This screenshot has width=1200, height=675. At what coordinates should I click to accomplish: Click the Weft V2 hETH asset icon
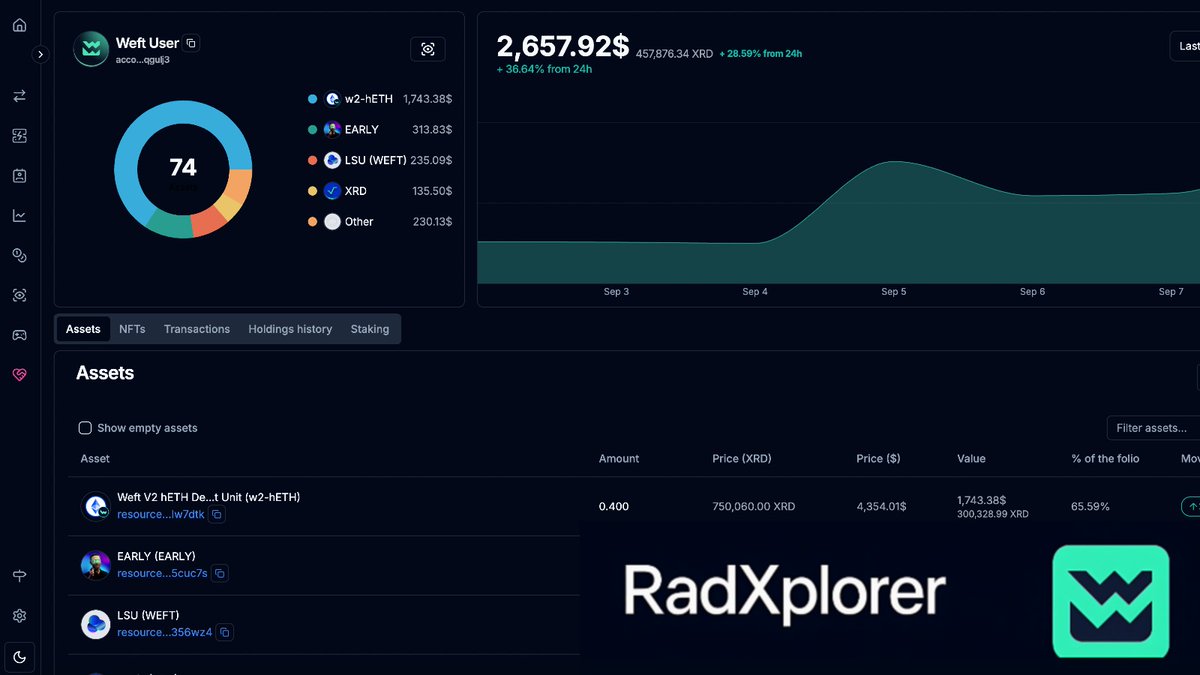[x=96, y=507]
